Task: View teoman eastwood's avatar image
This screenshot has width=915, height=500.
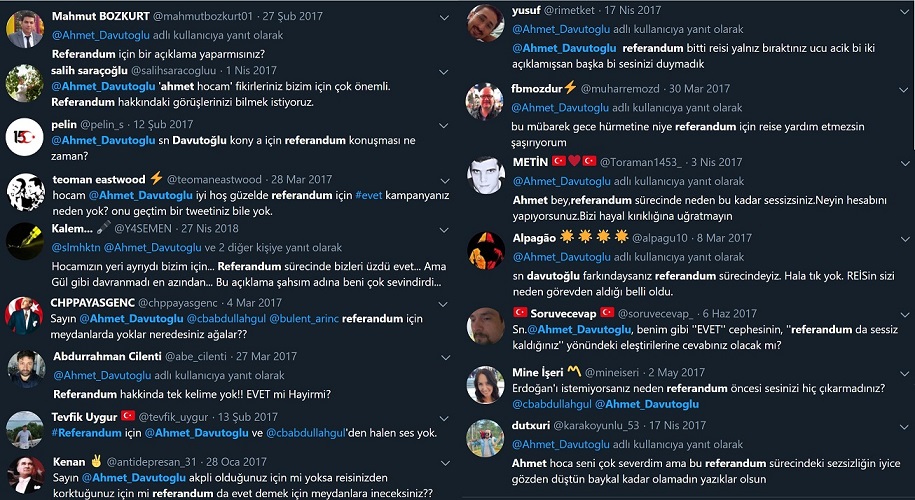Action: pyautogui.click(x=26, y=192)
